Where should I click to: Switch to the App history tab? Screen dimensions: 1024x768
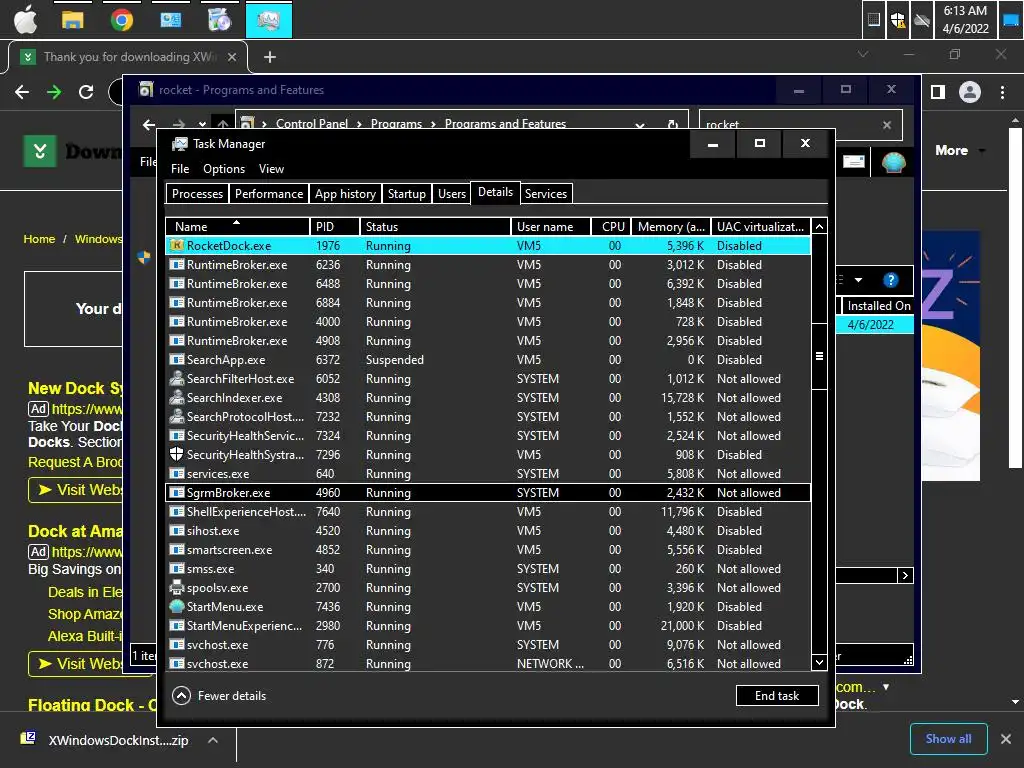pos(345,194)
